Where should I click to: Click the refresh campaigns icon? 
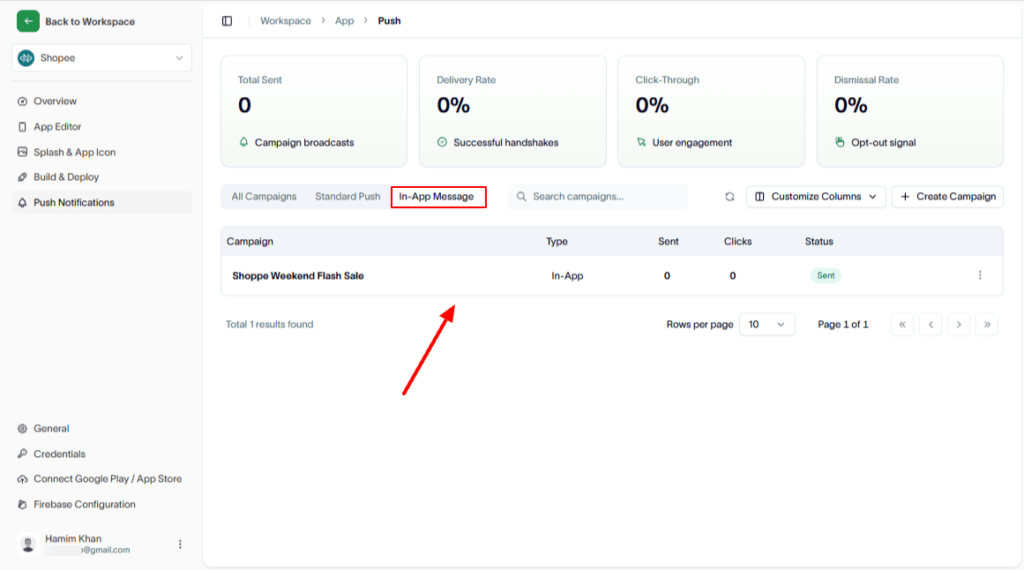coord(729,197)
